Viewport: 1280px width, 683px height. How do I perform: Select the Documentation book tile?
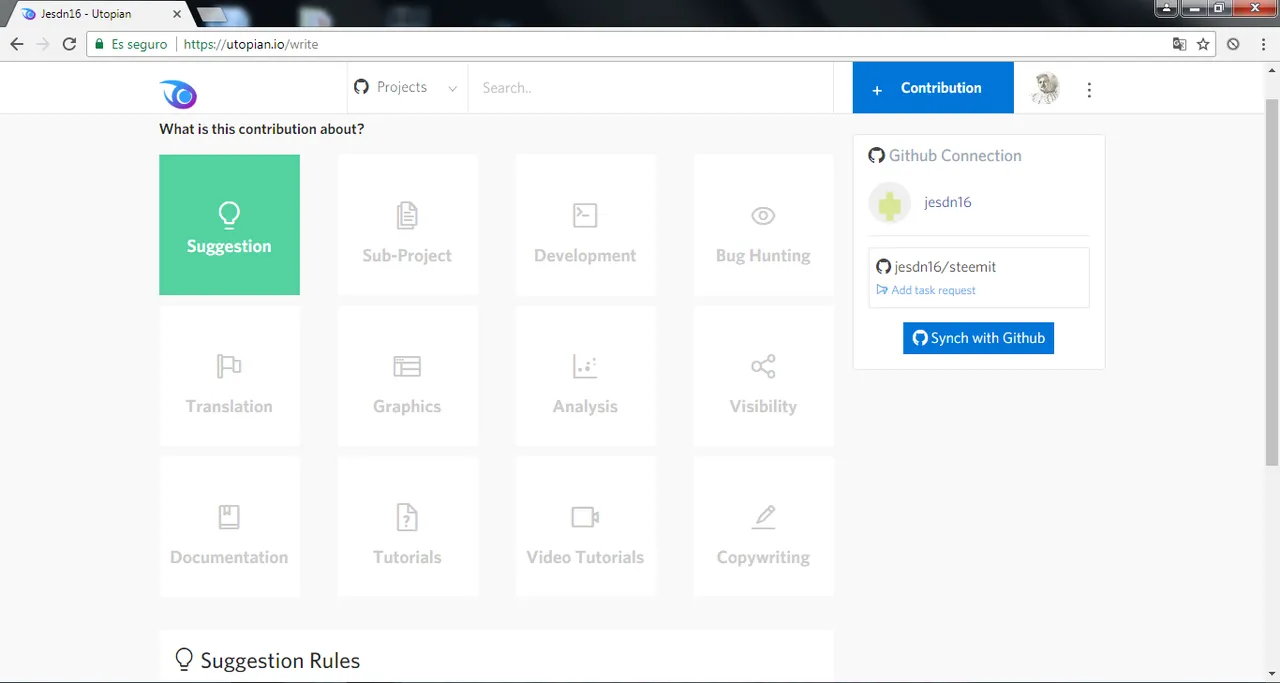(229, 527)
